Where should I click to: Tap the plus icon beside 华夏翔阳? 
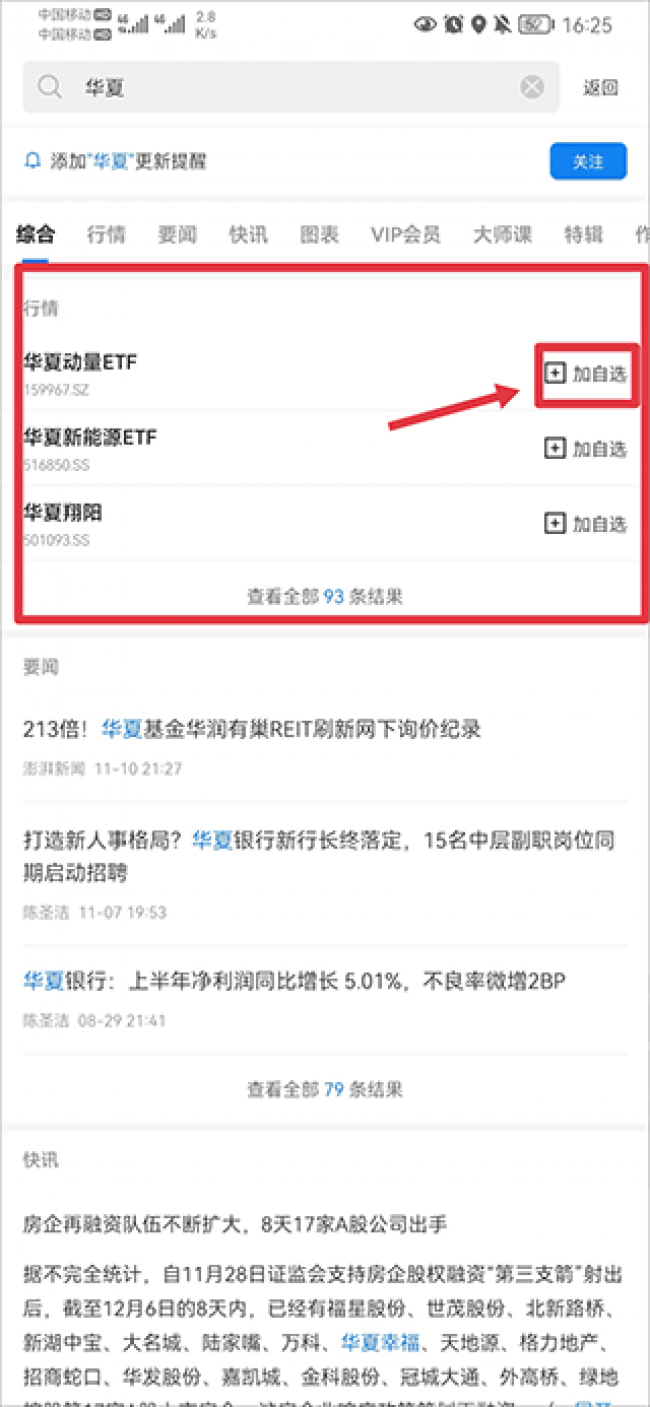pos(554,523)
